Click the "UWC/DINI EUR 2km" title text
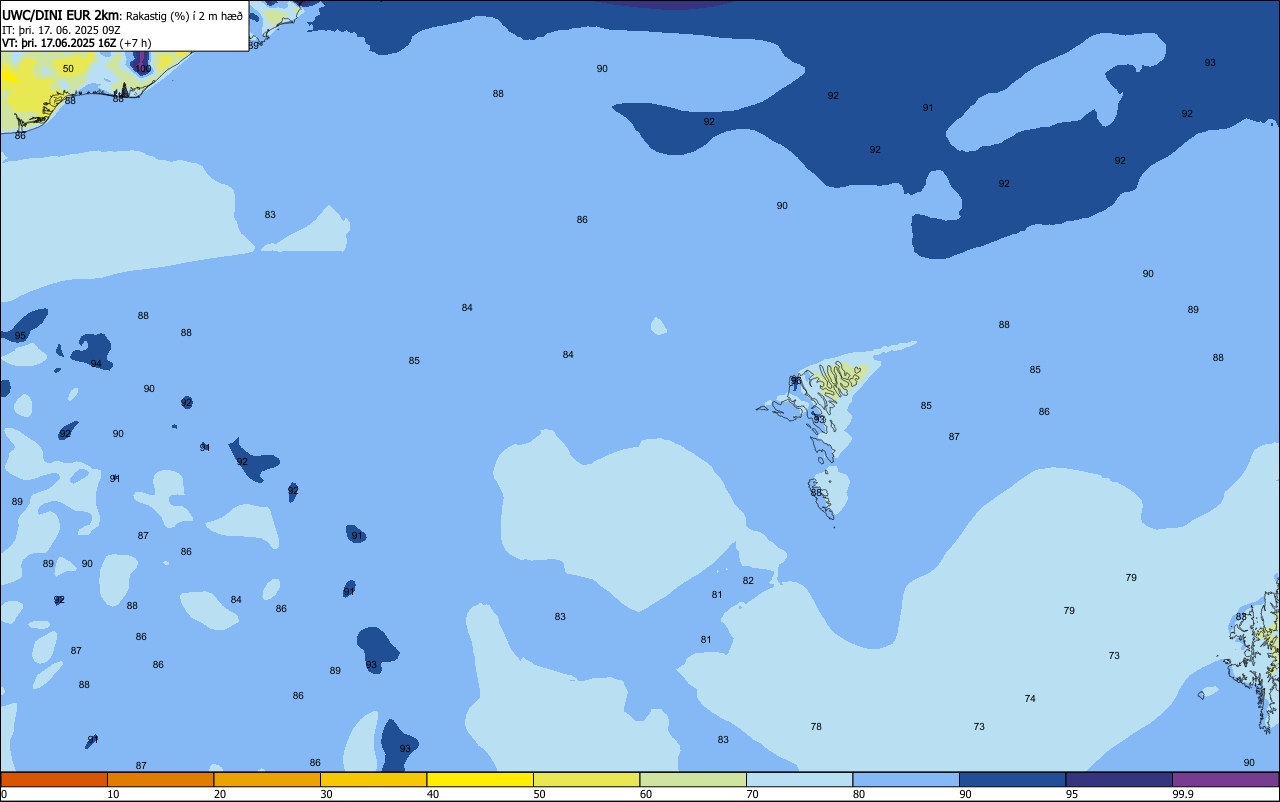The image size is (1280, 802). coord(60,15)
